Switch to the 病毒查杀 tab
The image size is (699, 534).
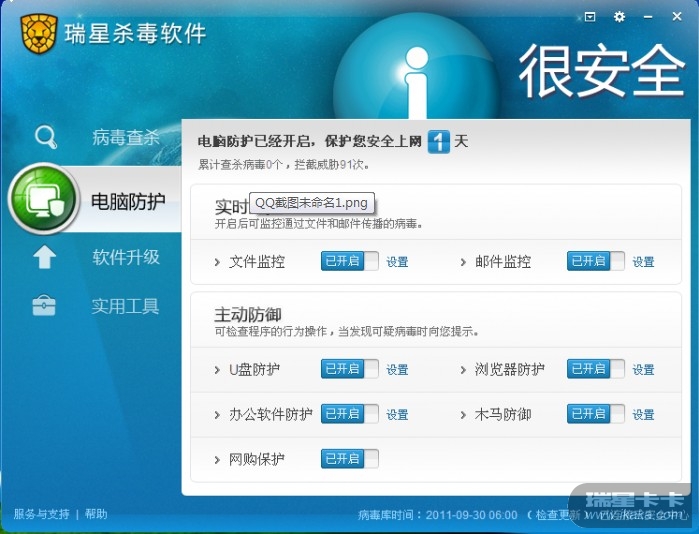126,137
